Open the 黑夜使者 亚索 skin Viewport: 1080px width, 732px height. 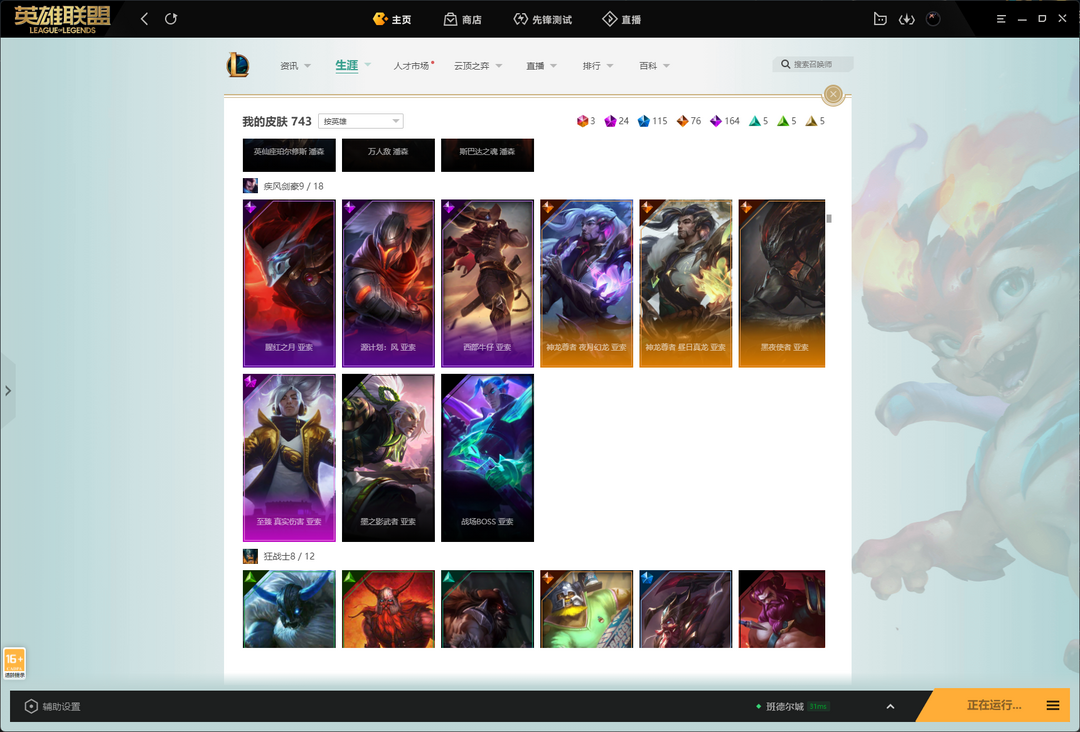[x=782, y=284]
